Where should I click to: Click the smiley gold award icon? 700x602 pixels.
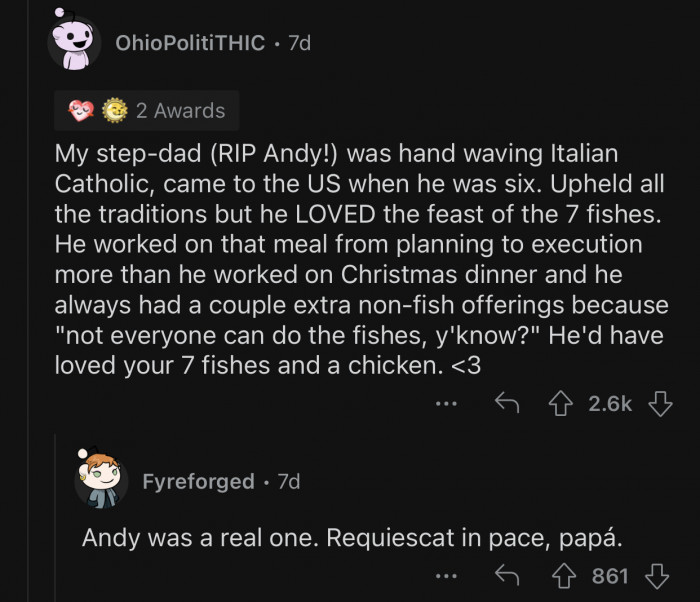[112, 111]
